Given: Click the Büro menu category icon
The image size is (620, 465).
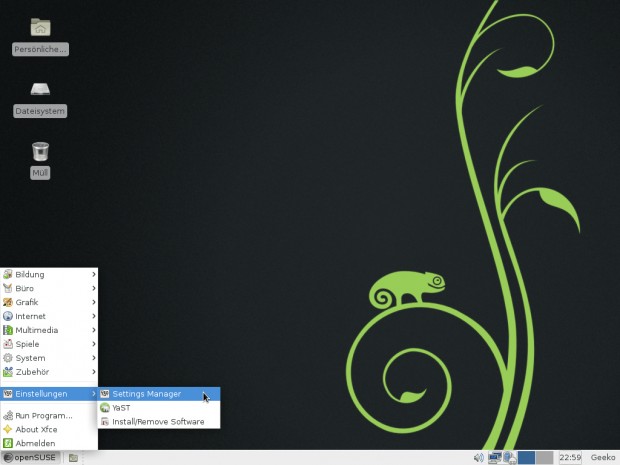Looking at the screenshot, I should point(8,288).
